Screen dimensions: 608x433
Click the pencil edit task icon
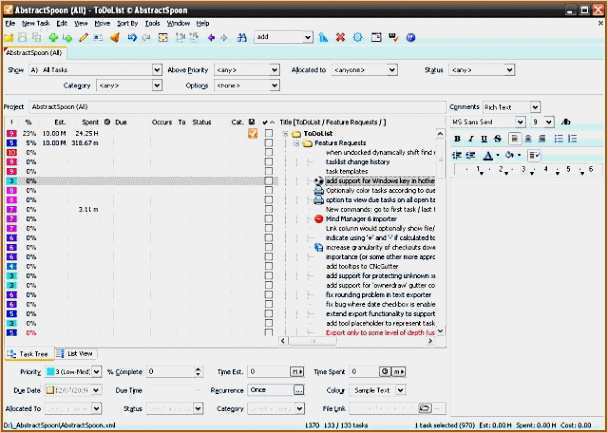pyautogui.click(x=83, y=37)
